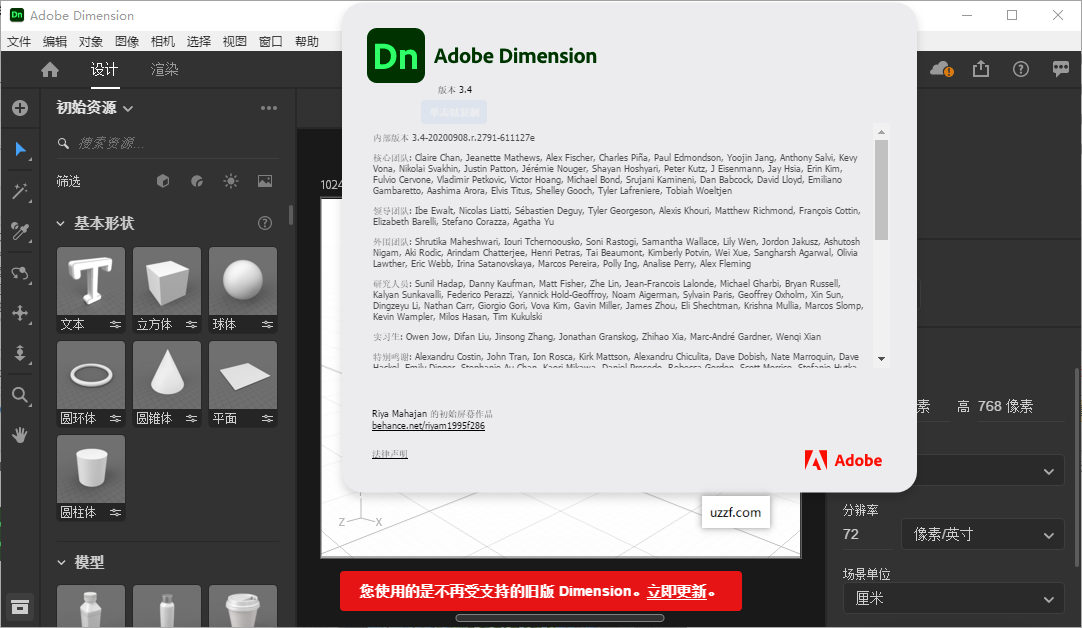
Task: Toggle the materials sphere filter
Action: click(x=196, y=181)
